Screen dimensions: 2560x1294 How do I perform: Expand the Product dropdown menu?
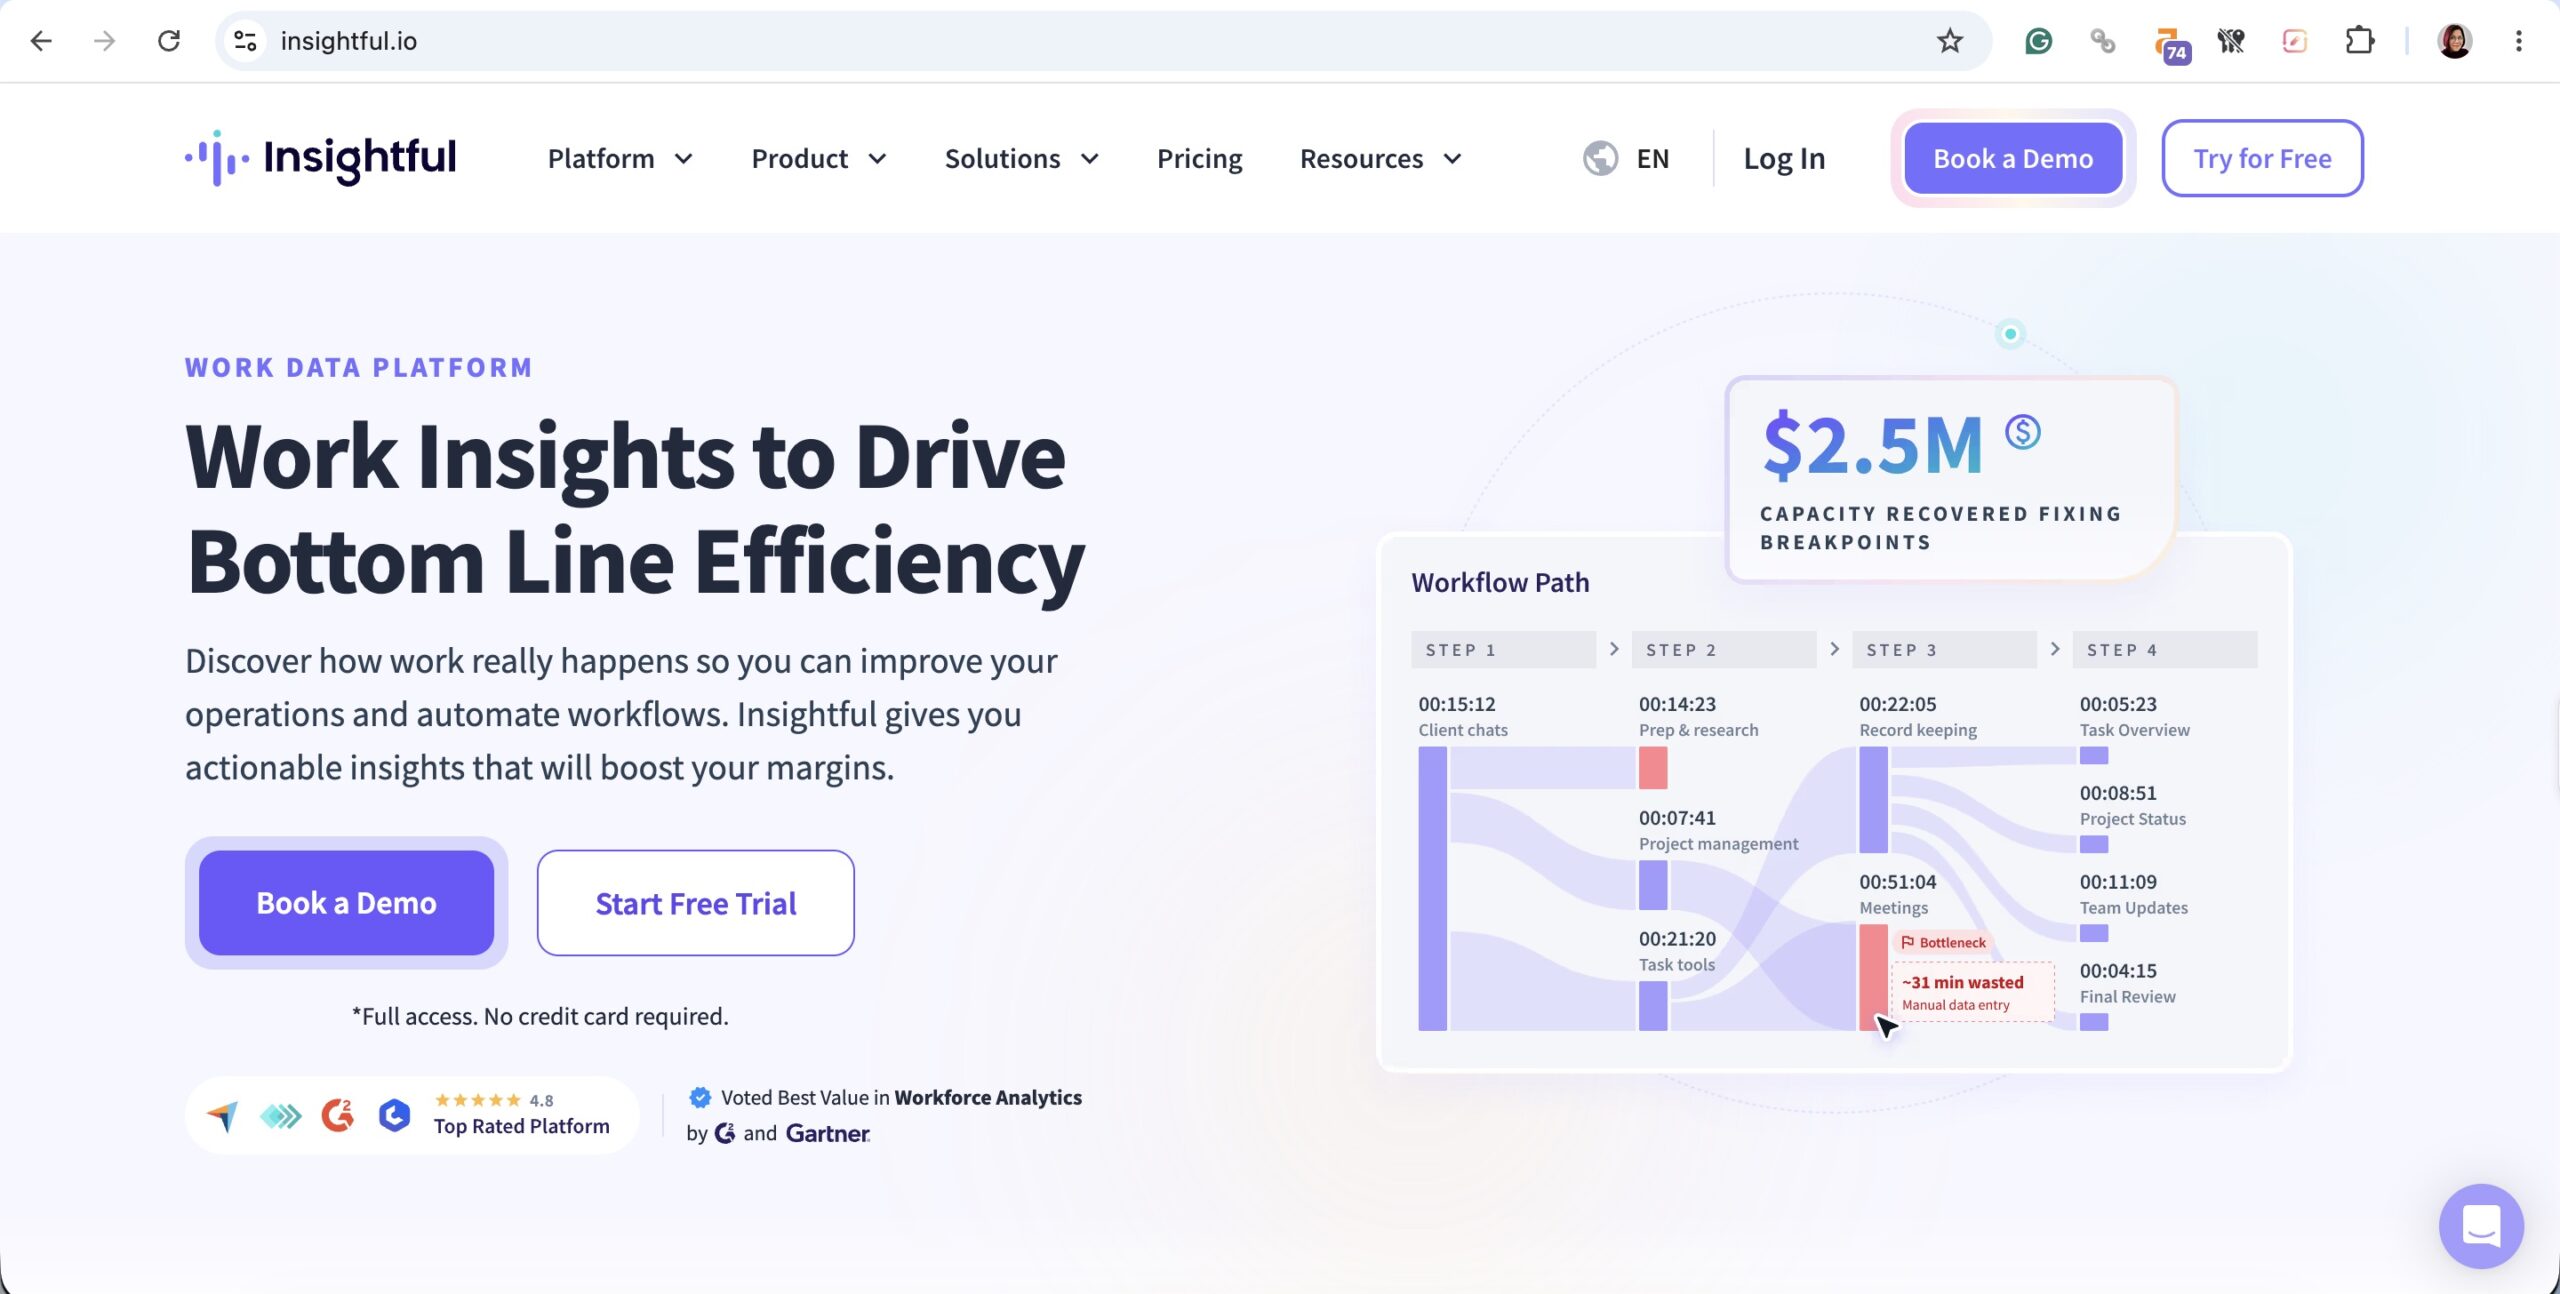point(819,158)
